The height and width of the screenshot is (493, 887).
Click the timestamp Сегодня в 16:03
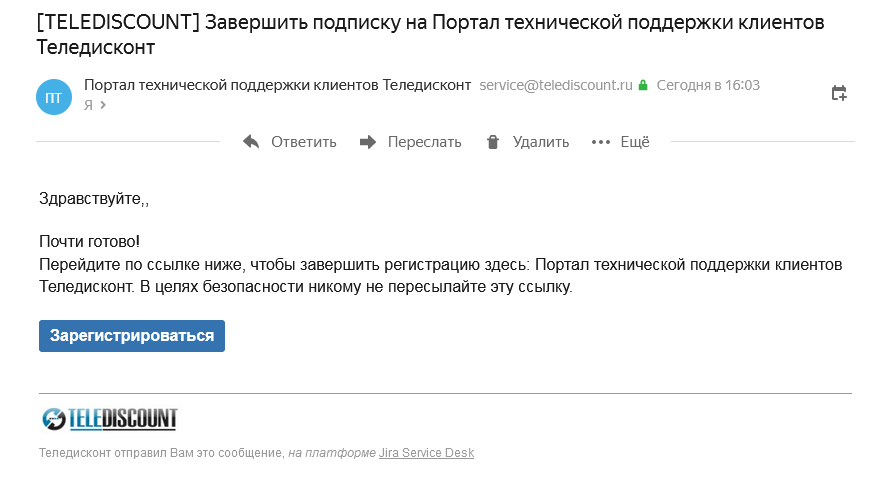click(708, 85)
